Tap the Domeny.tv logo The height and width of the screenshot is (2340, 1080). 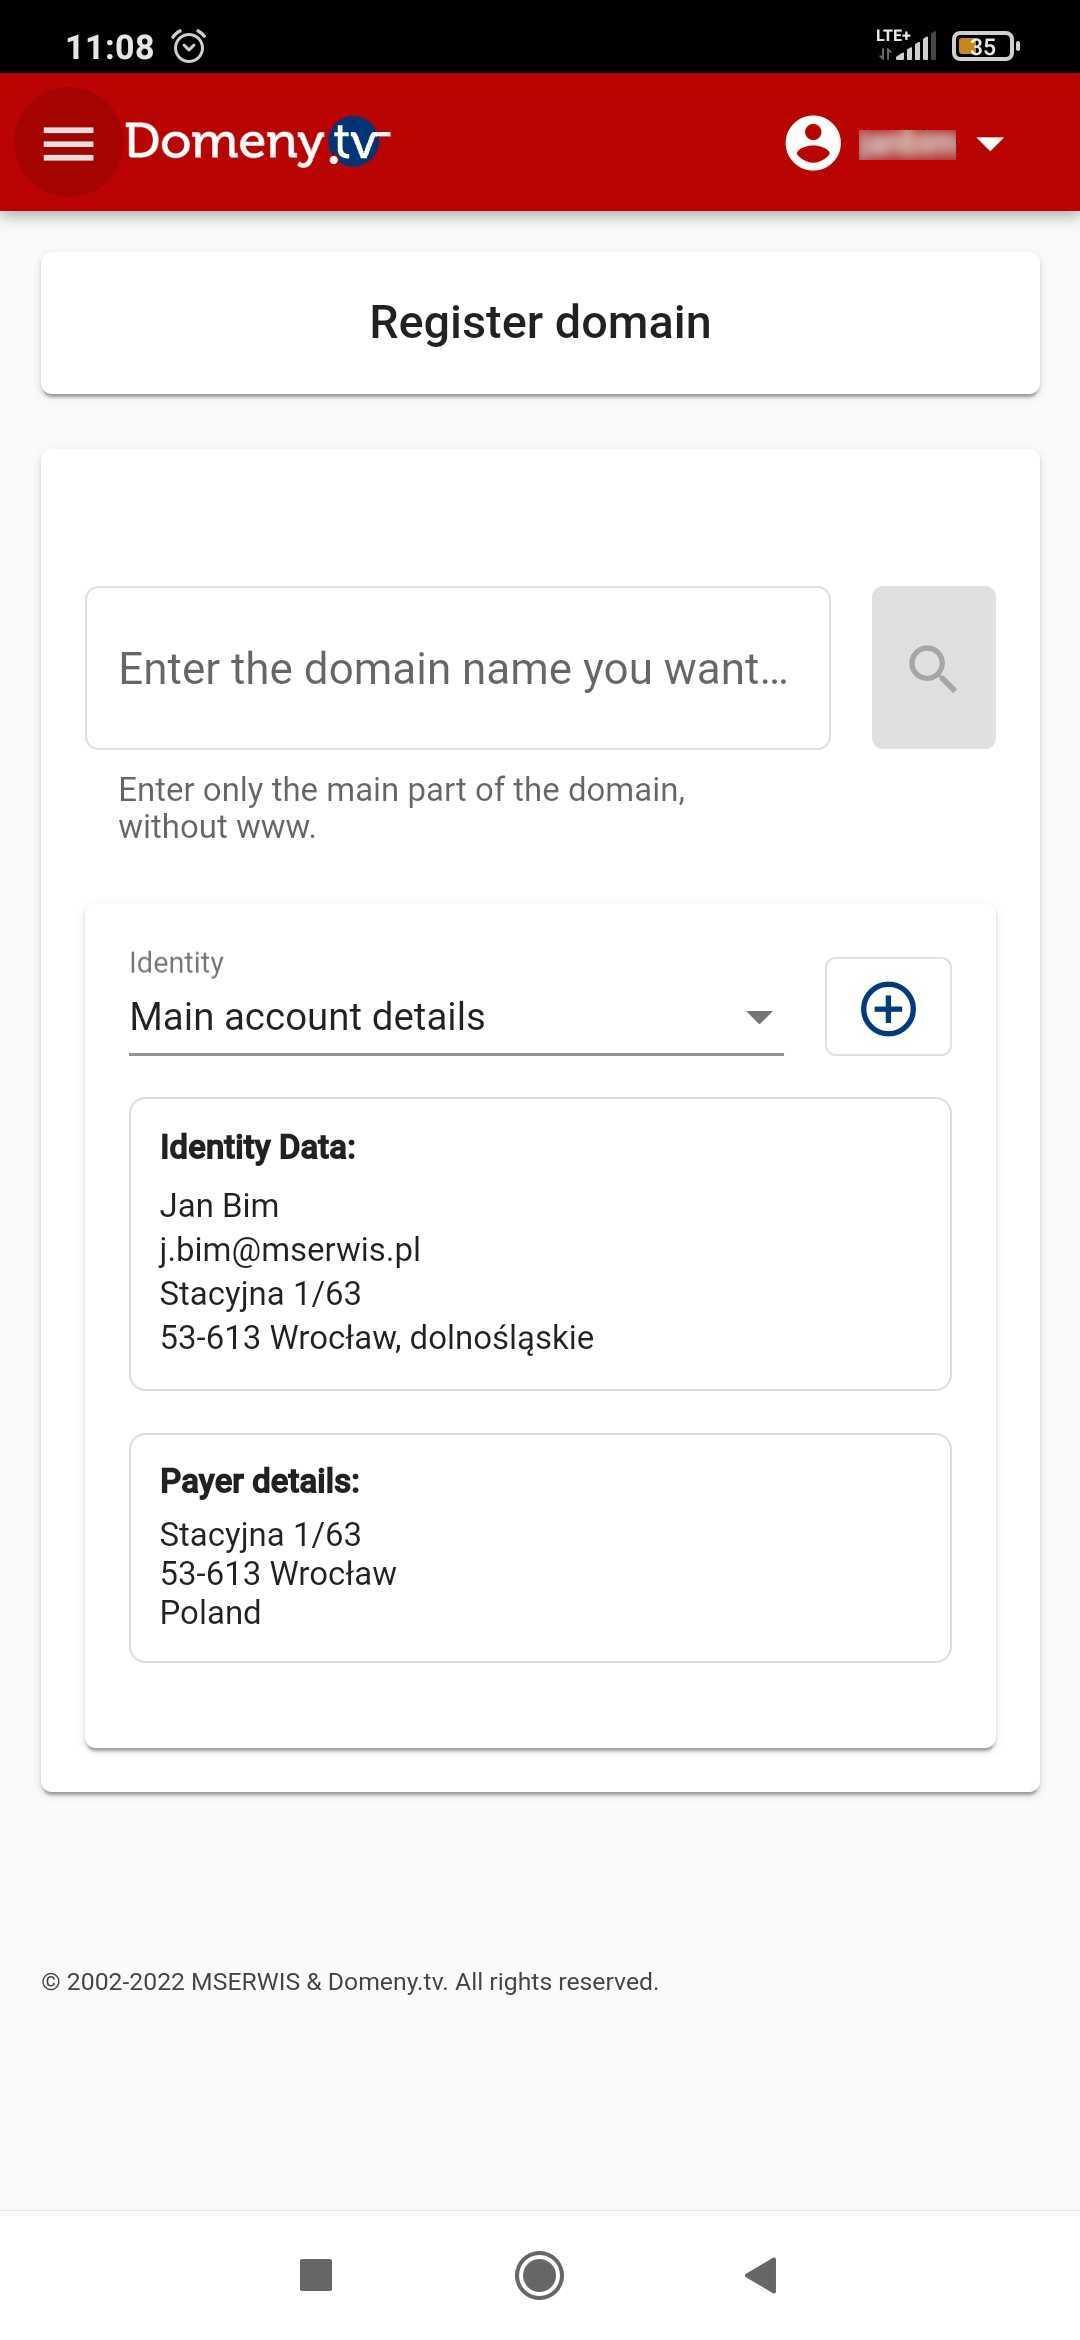[258, 142]
